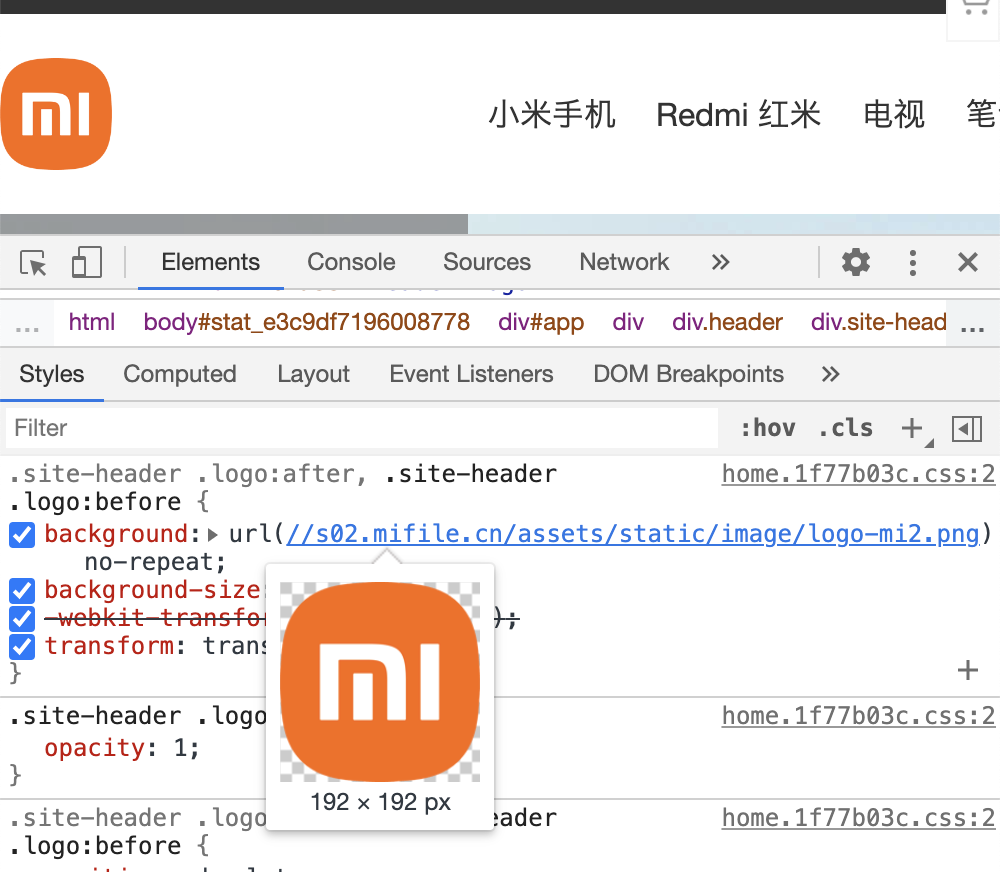Select div.site-head breadcrumb item
The height and width of the screenshot is (872, 1000).
pyautogui.click(x=879, y=322)
